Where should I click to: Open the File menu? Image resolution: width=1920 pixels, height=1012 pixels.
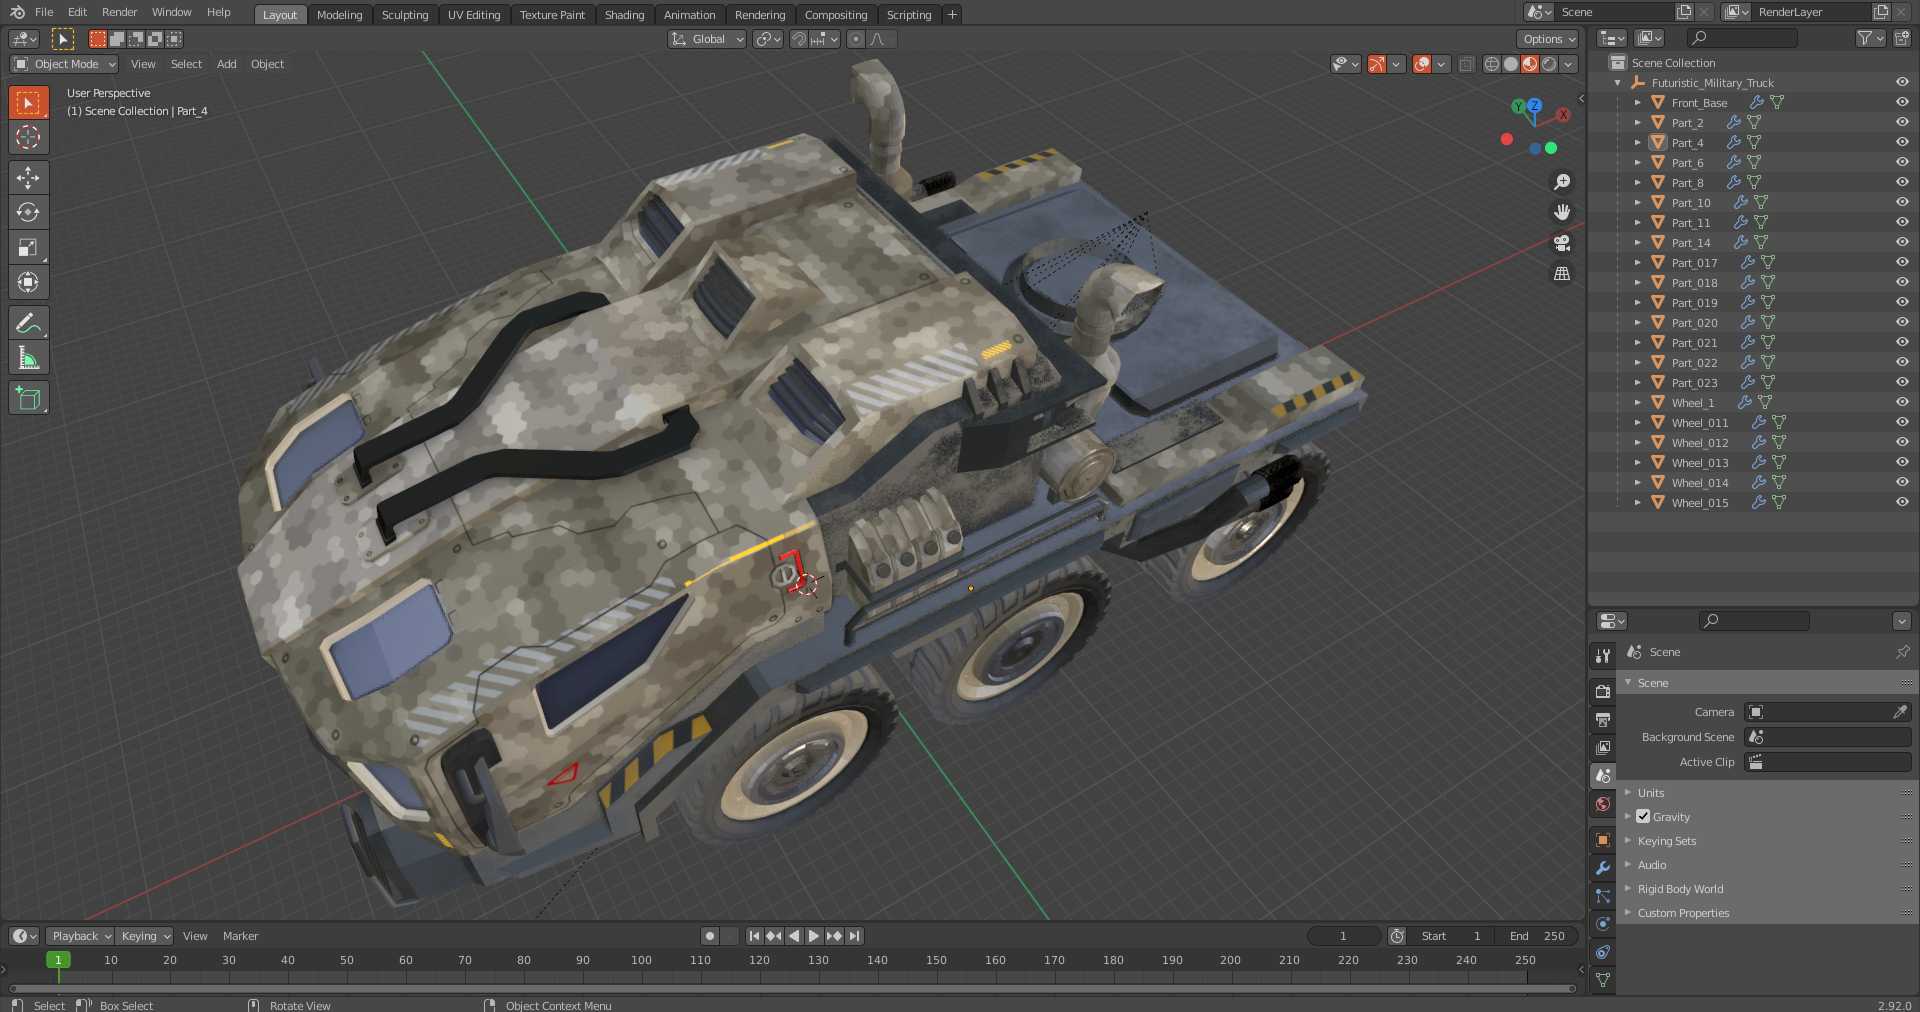pos(44,12)
